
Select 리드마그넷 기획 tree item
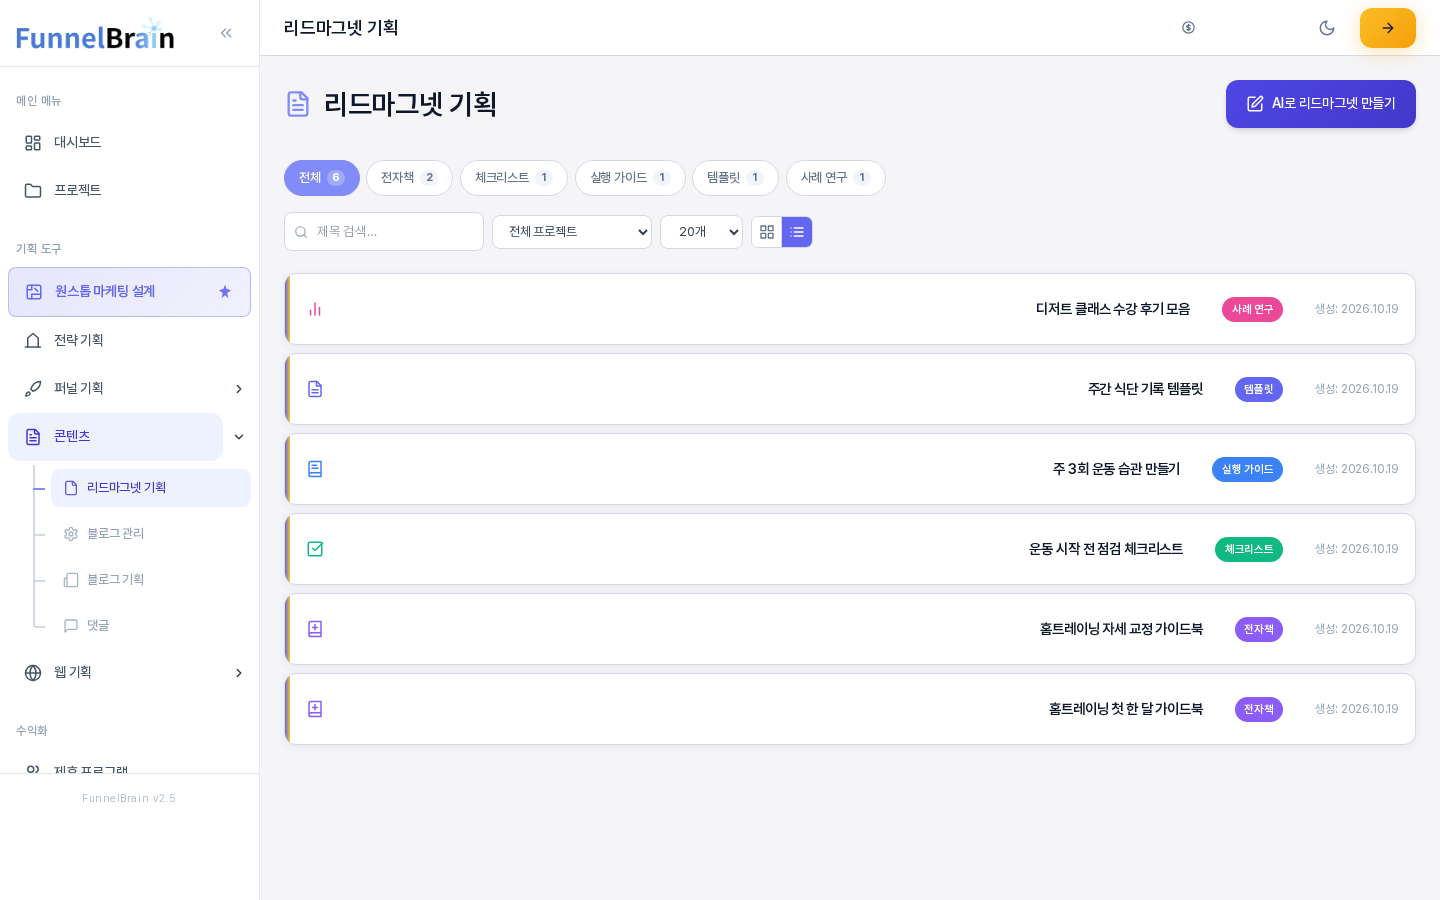(151, 488)
